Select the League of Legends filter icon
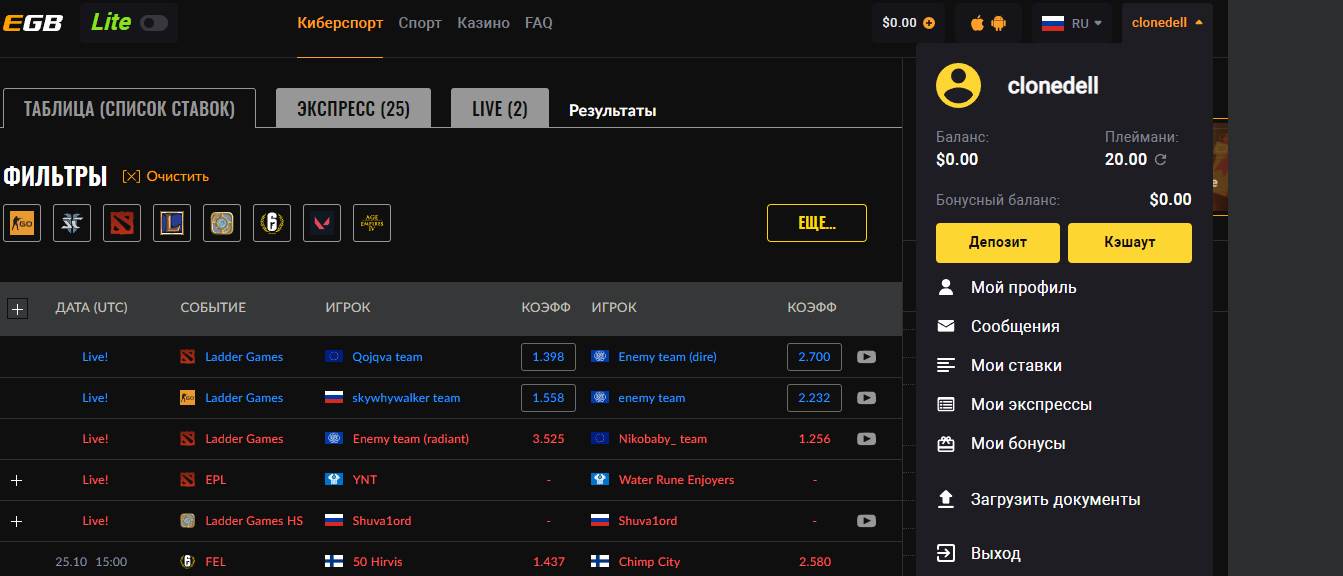1343x576 pixels. coord(172,223)
